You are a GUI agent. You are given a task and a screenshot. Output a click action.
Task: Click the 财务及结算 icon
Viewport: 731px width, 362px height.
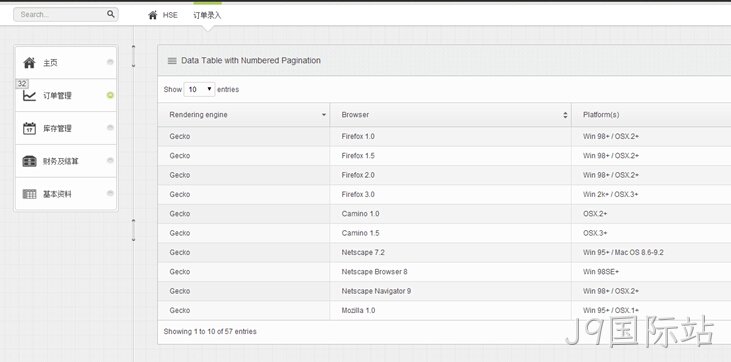pyautogui.click(x=29, y=161)
